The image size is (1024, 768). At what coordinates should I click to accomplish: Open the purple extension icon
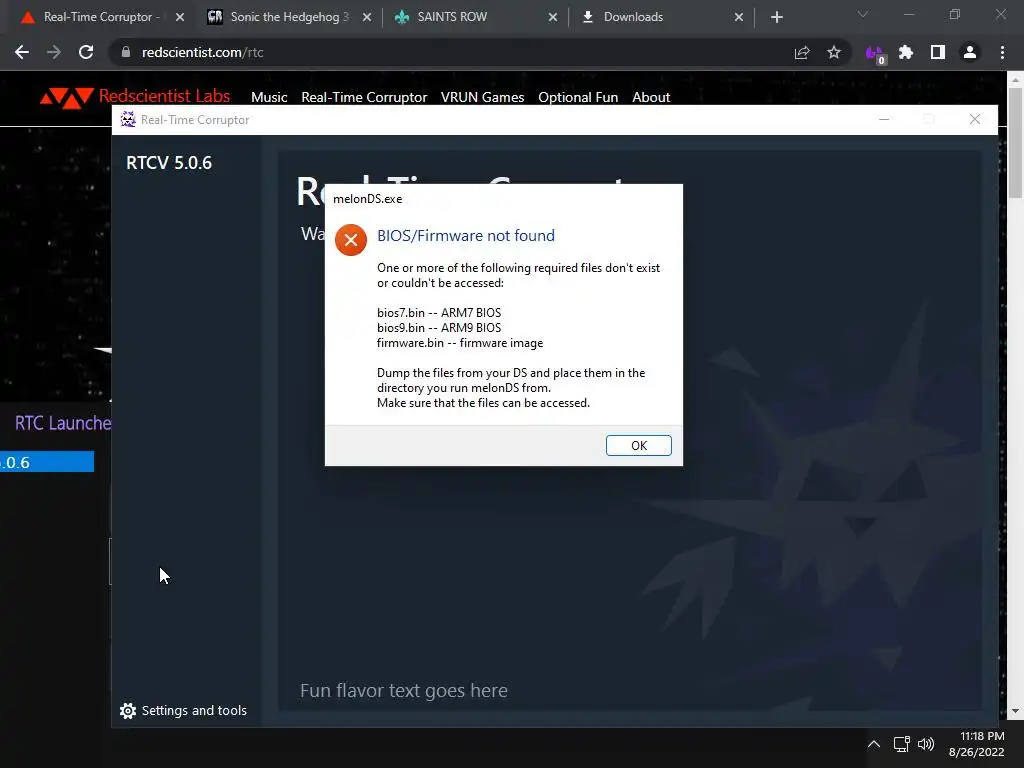tap(875, 54)
